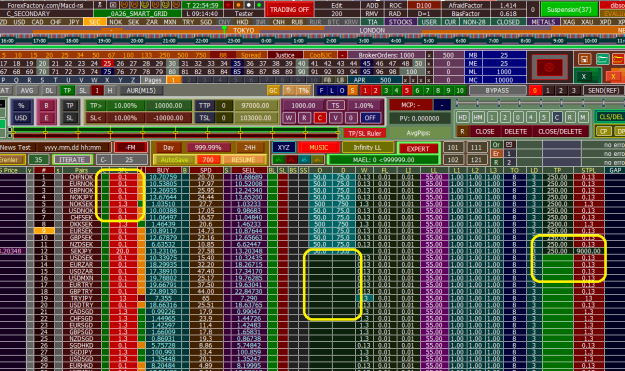Select the STOCKS tab
Image resolution: width=625 pixels, height=371 pixels.
click(x=400, y=22)
